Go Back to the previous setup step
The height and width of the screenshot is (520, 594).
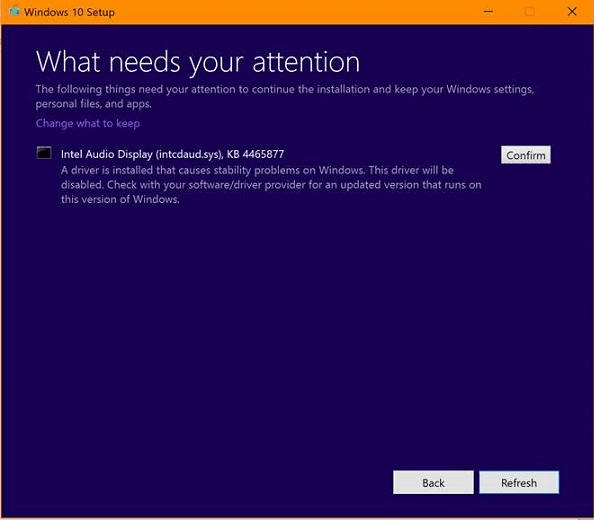tap(433, 483)
